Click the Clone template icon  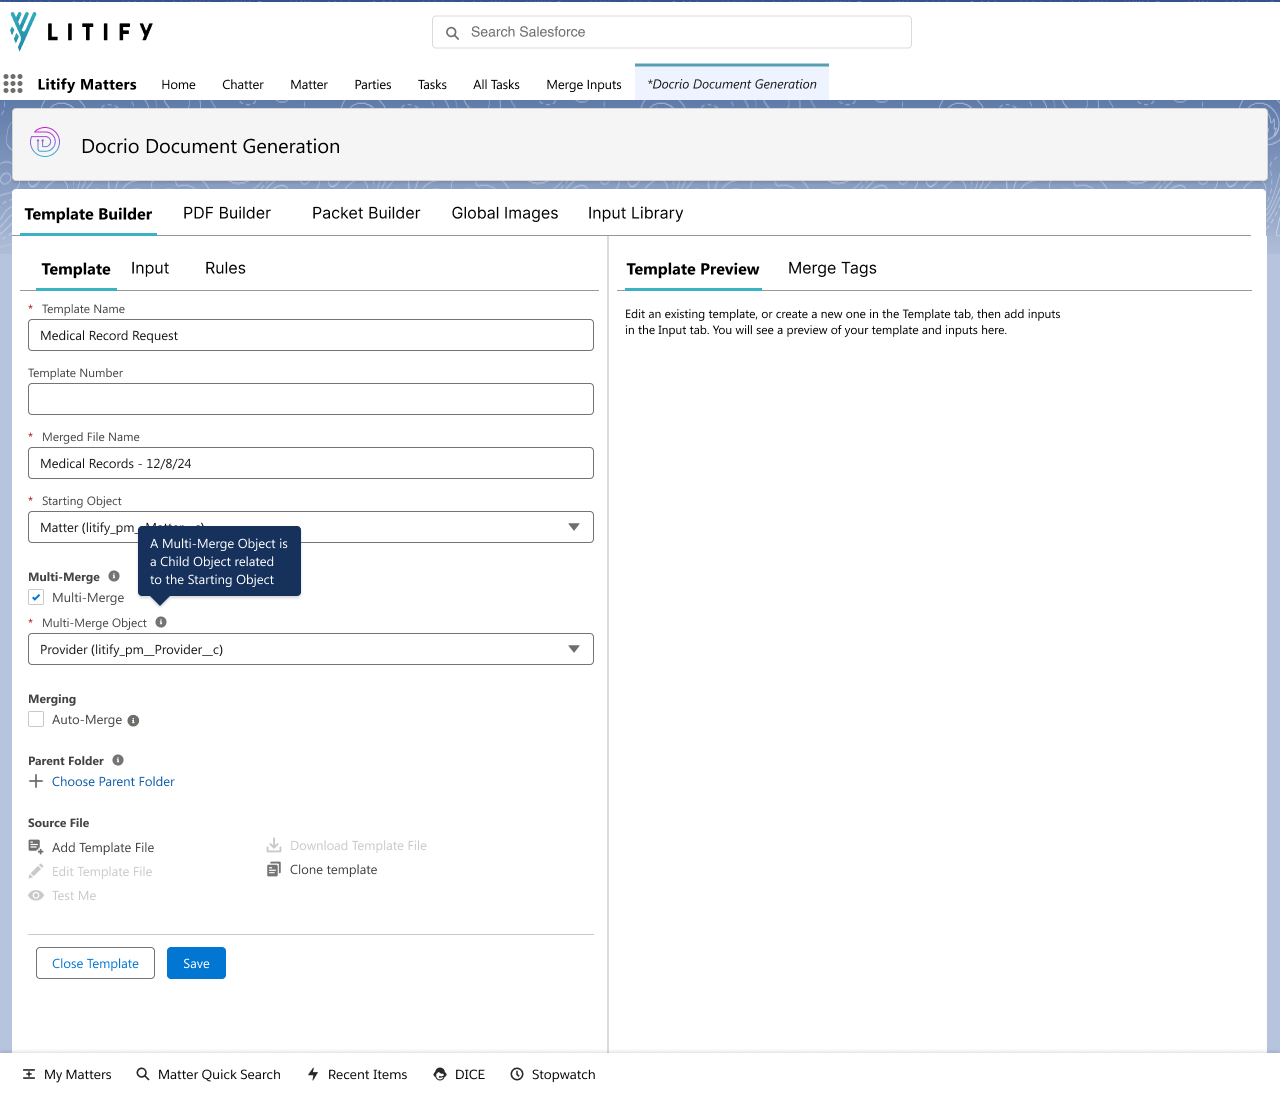pyautogui.click(x=274, y=869)
